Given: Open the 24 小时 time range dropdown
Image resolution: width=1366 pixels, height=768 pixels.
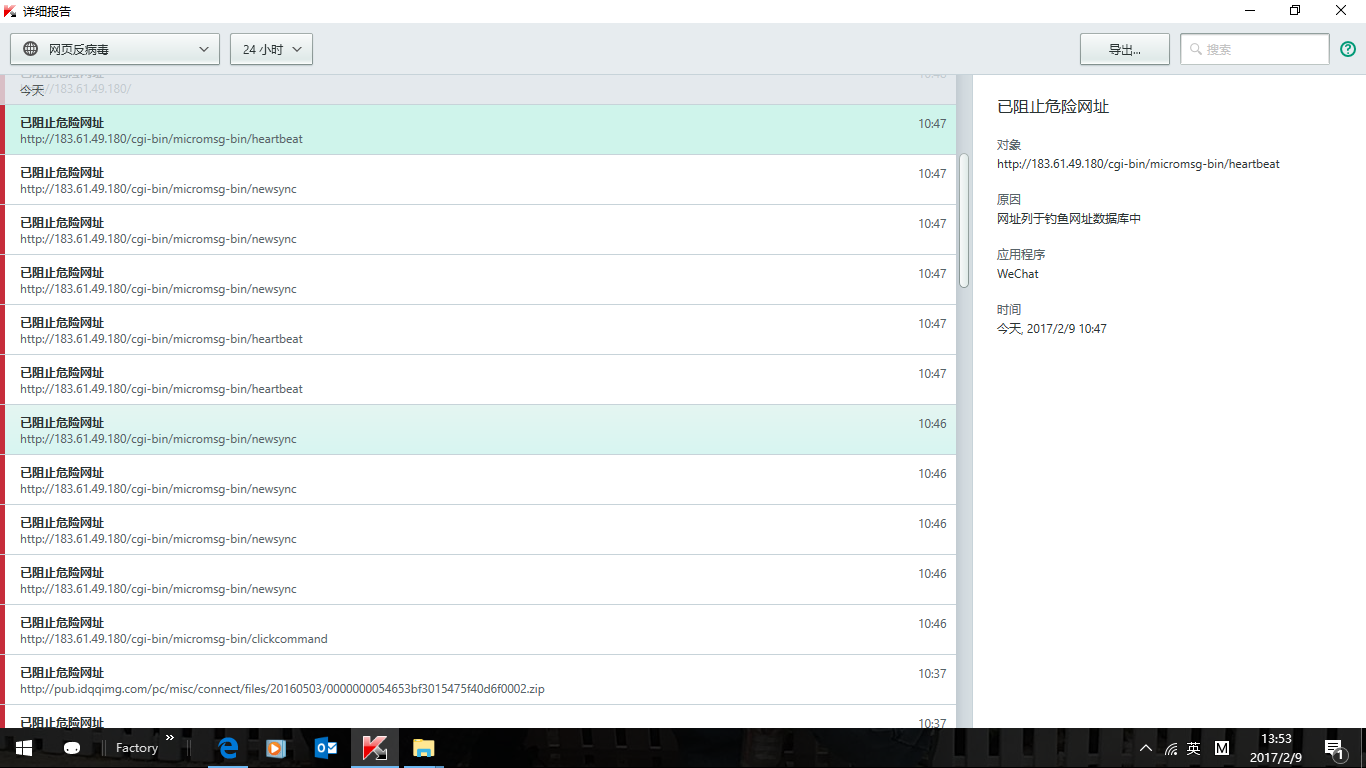Looking at the screenshot, I should point(271,49).
